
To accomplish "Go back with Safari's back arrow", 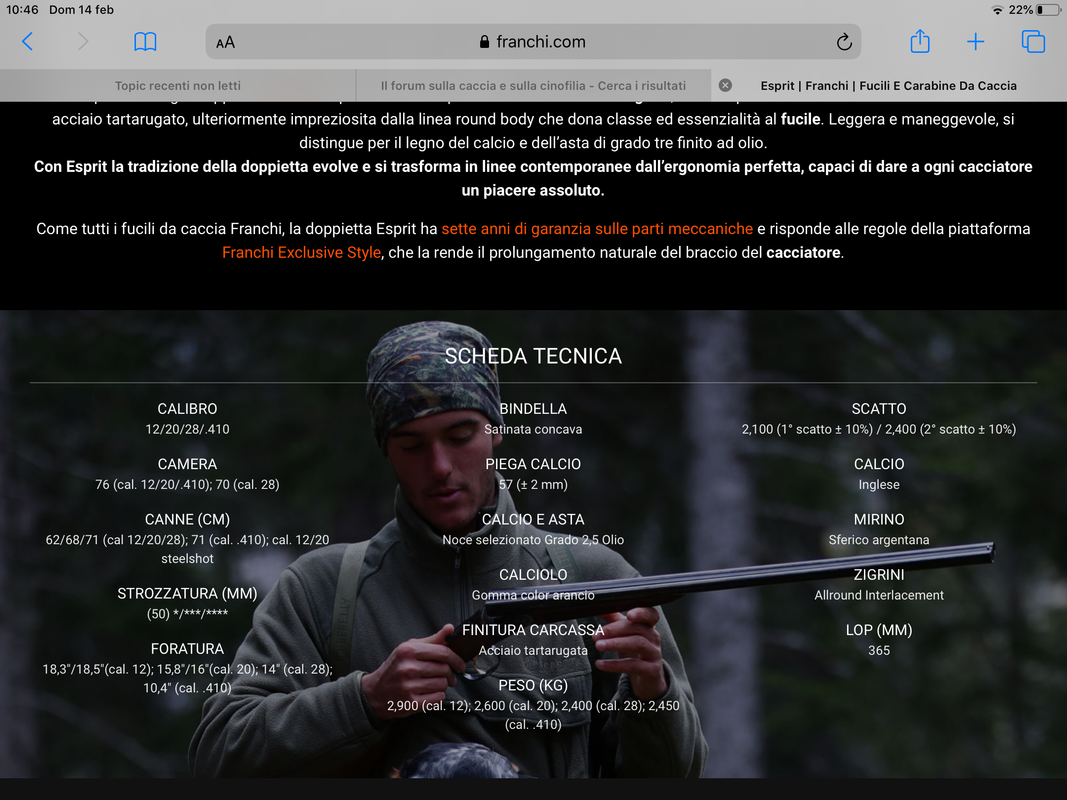I will pyautogui.click(x=27, y=41).
